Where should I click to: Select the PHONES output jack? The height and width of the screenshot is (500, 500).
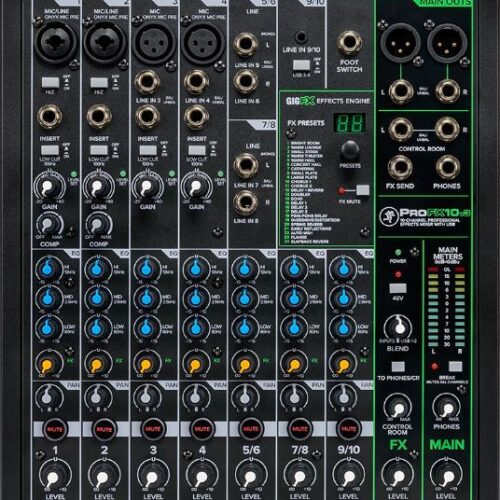point(448,168)
